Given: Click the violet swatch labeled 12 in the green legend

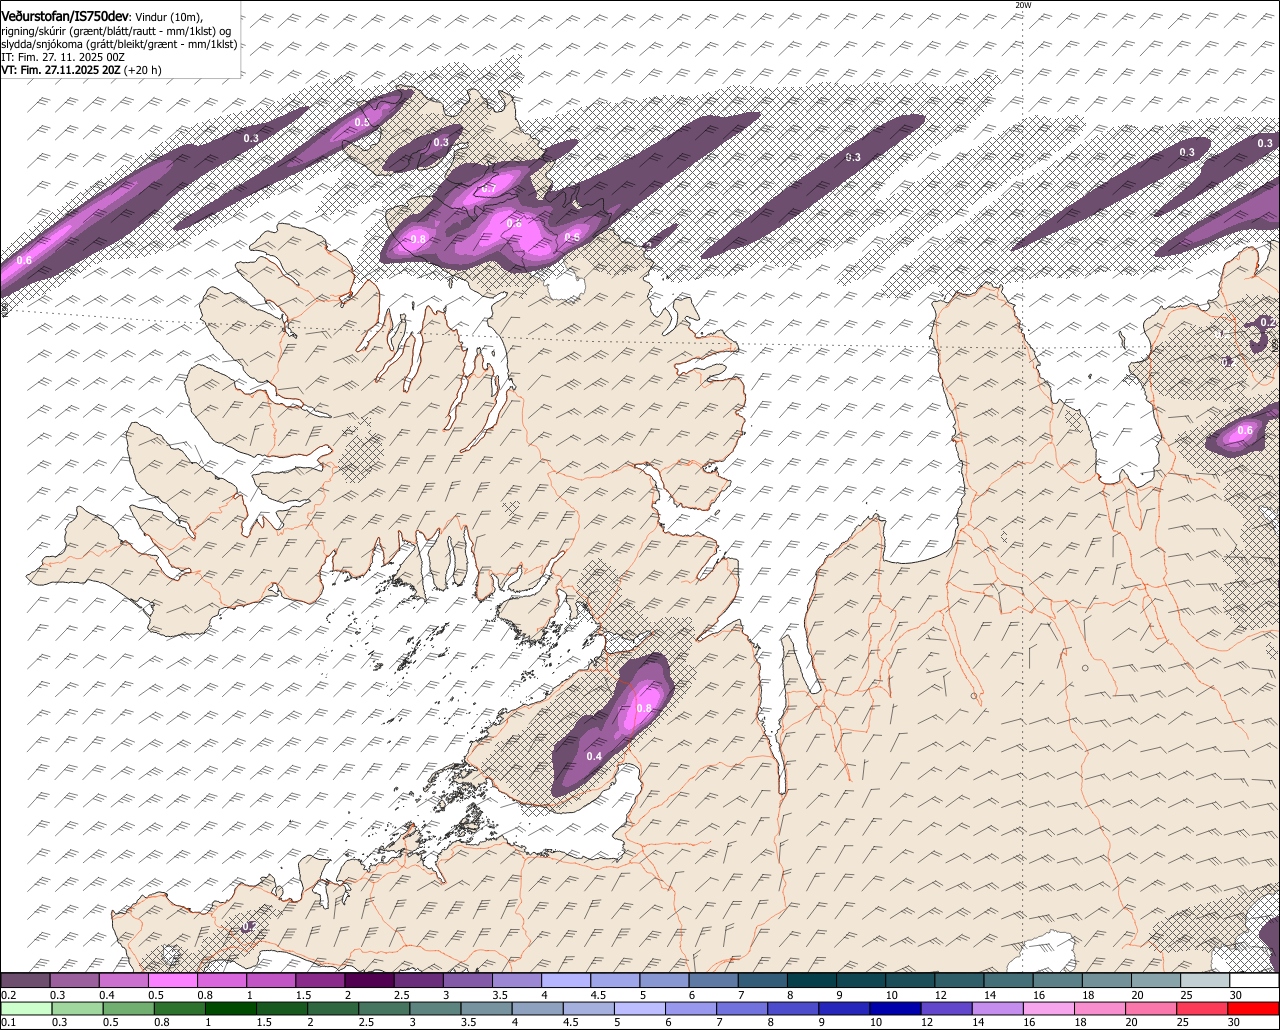Looking at the screenshot, I should point(947,1009).
